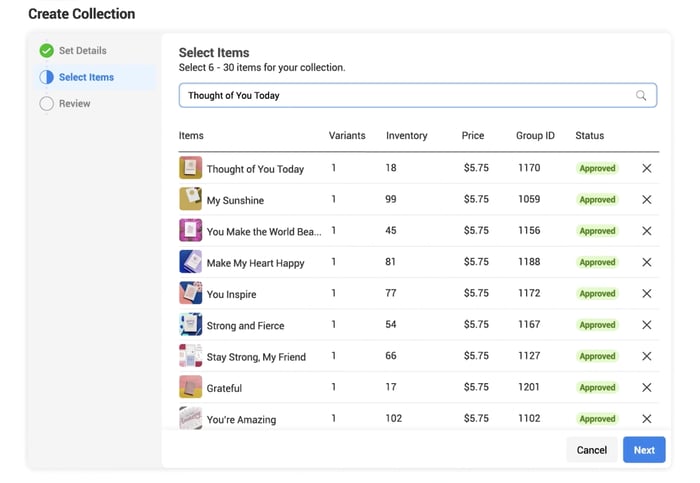Remove Strong and Fierce item

[646, 325]
